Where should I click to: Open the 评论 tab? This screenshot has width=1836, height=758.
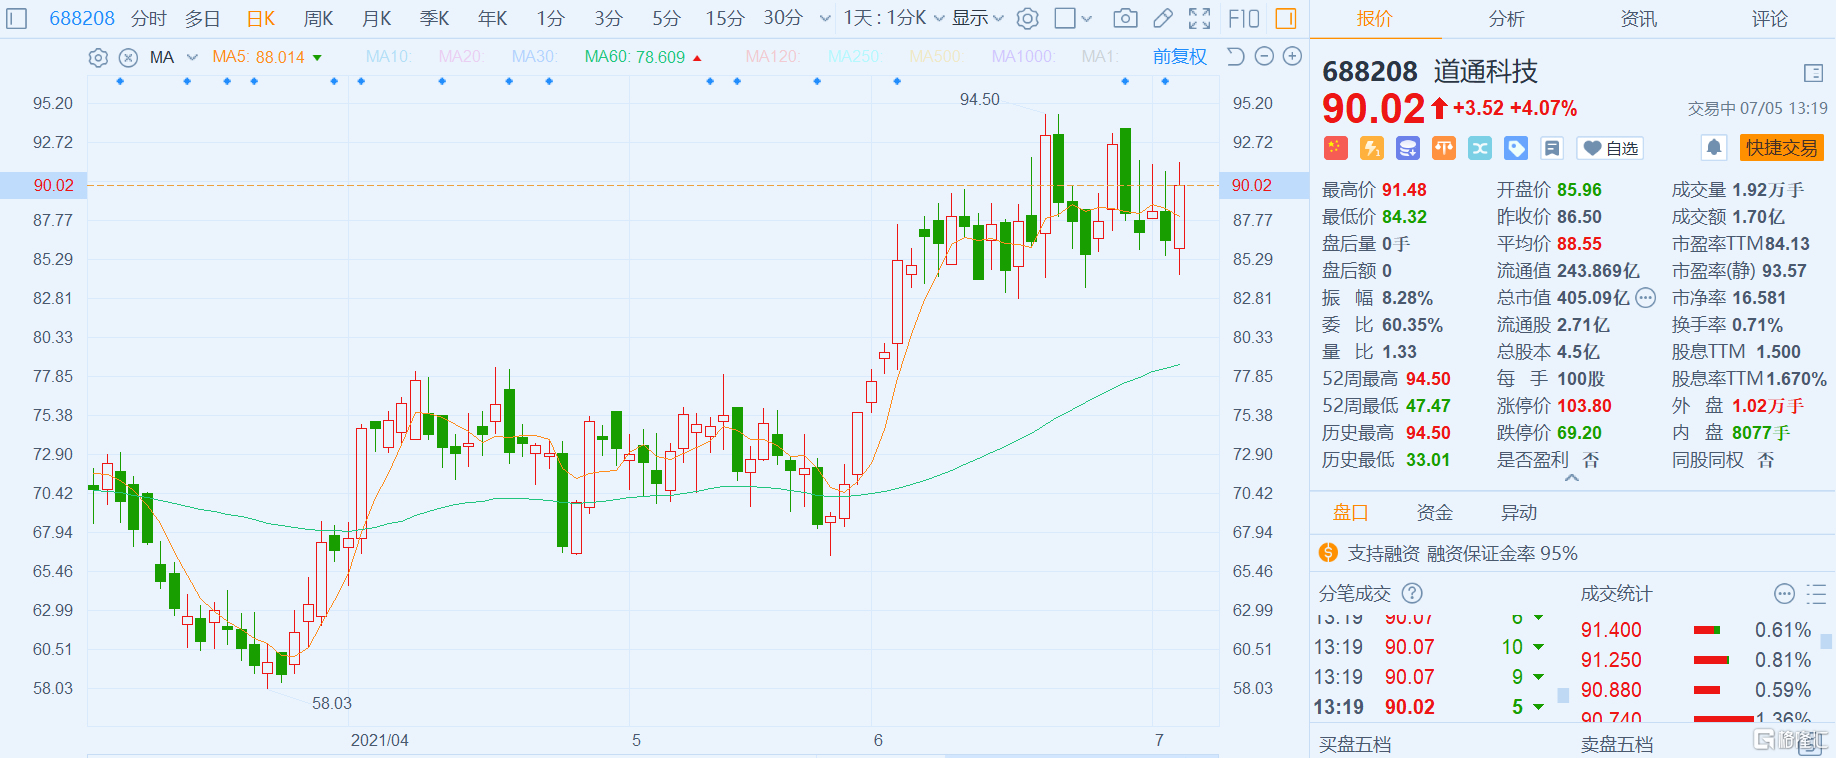click(1769, 19)
